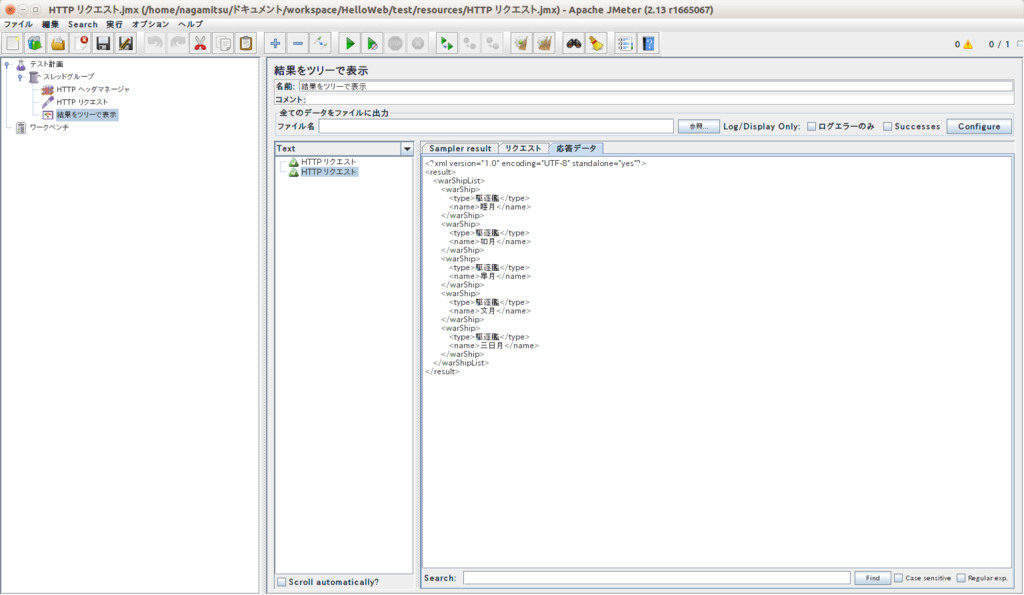1024x595 pixels.
Task: Paste using the clipboard toolbar icon
Action: pos(246,44)
